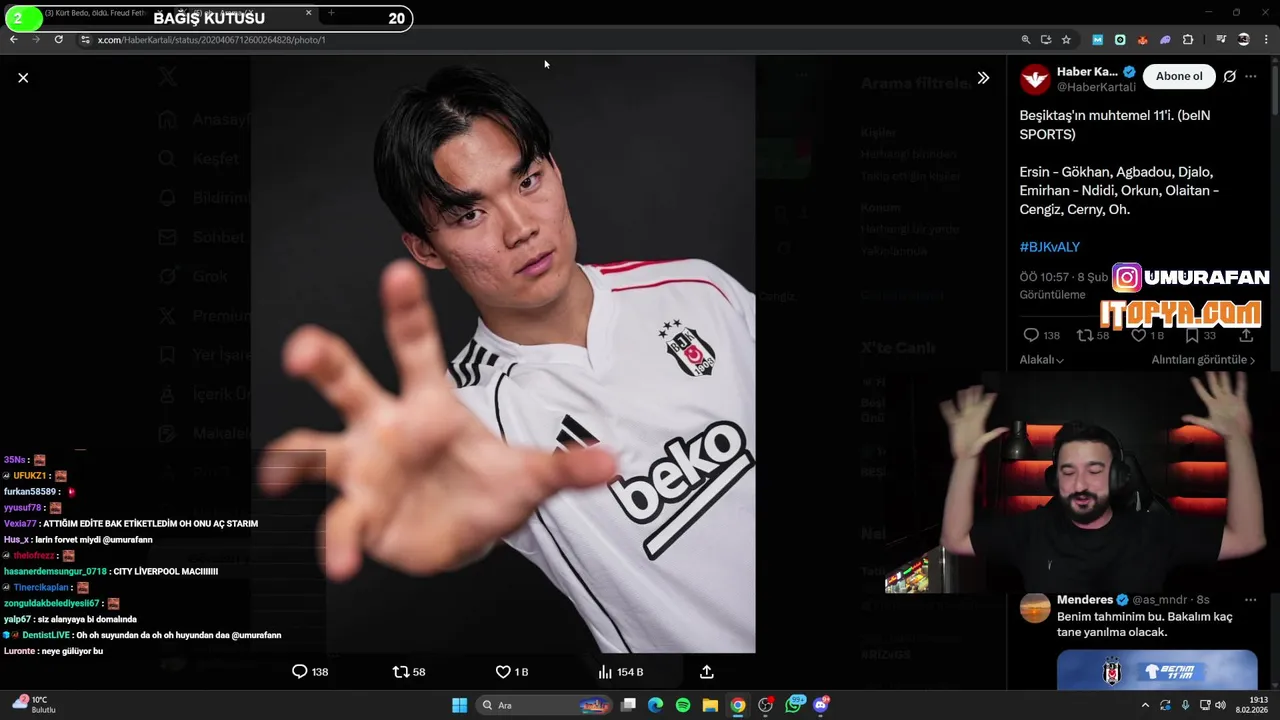The height and width of the screenshot is (720, 1280).
Task: Click the taskbar Ara search box
Action: coord(545,705)
